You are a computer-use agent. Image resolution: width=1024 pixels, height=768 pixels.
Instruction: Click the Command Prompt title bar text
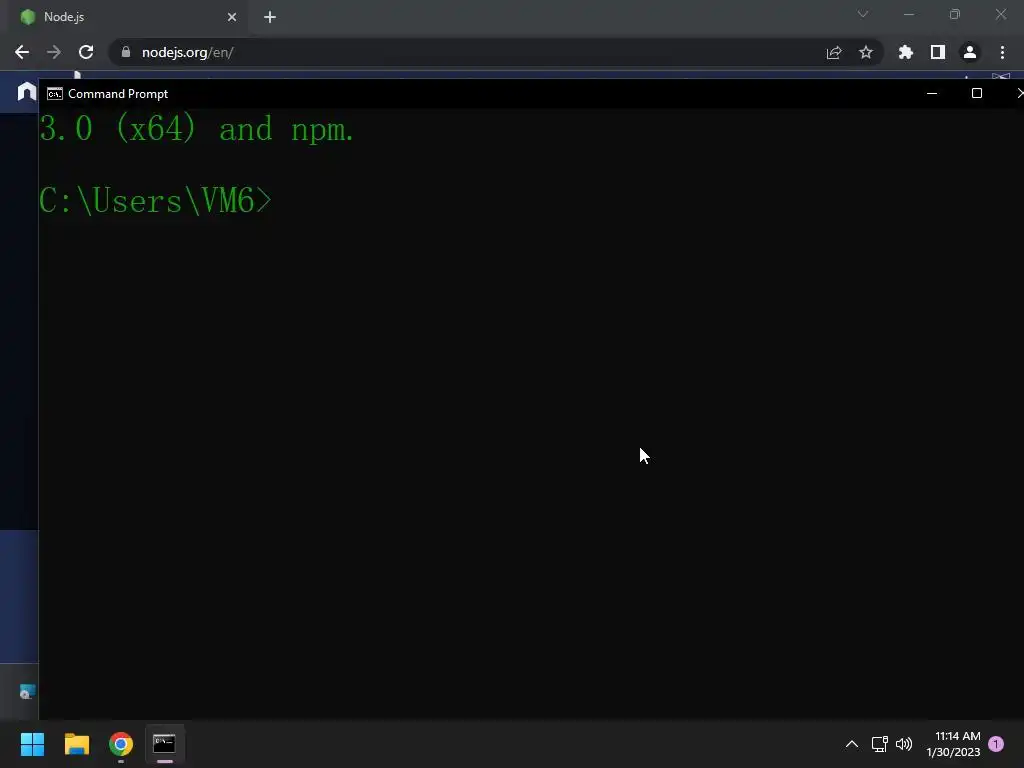pyautogui.click(x=118, y=94)
